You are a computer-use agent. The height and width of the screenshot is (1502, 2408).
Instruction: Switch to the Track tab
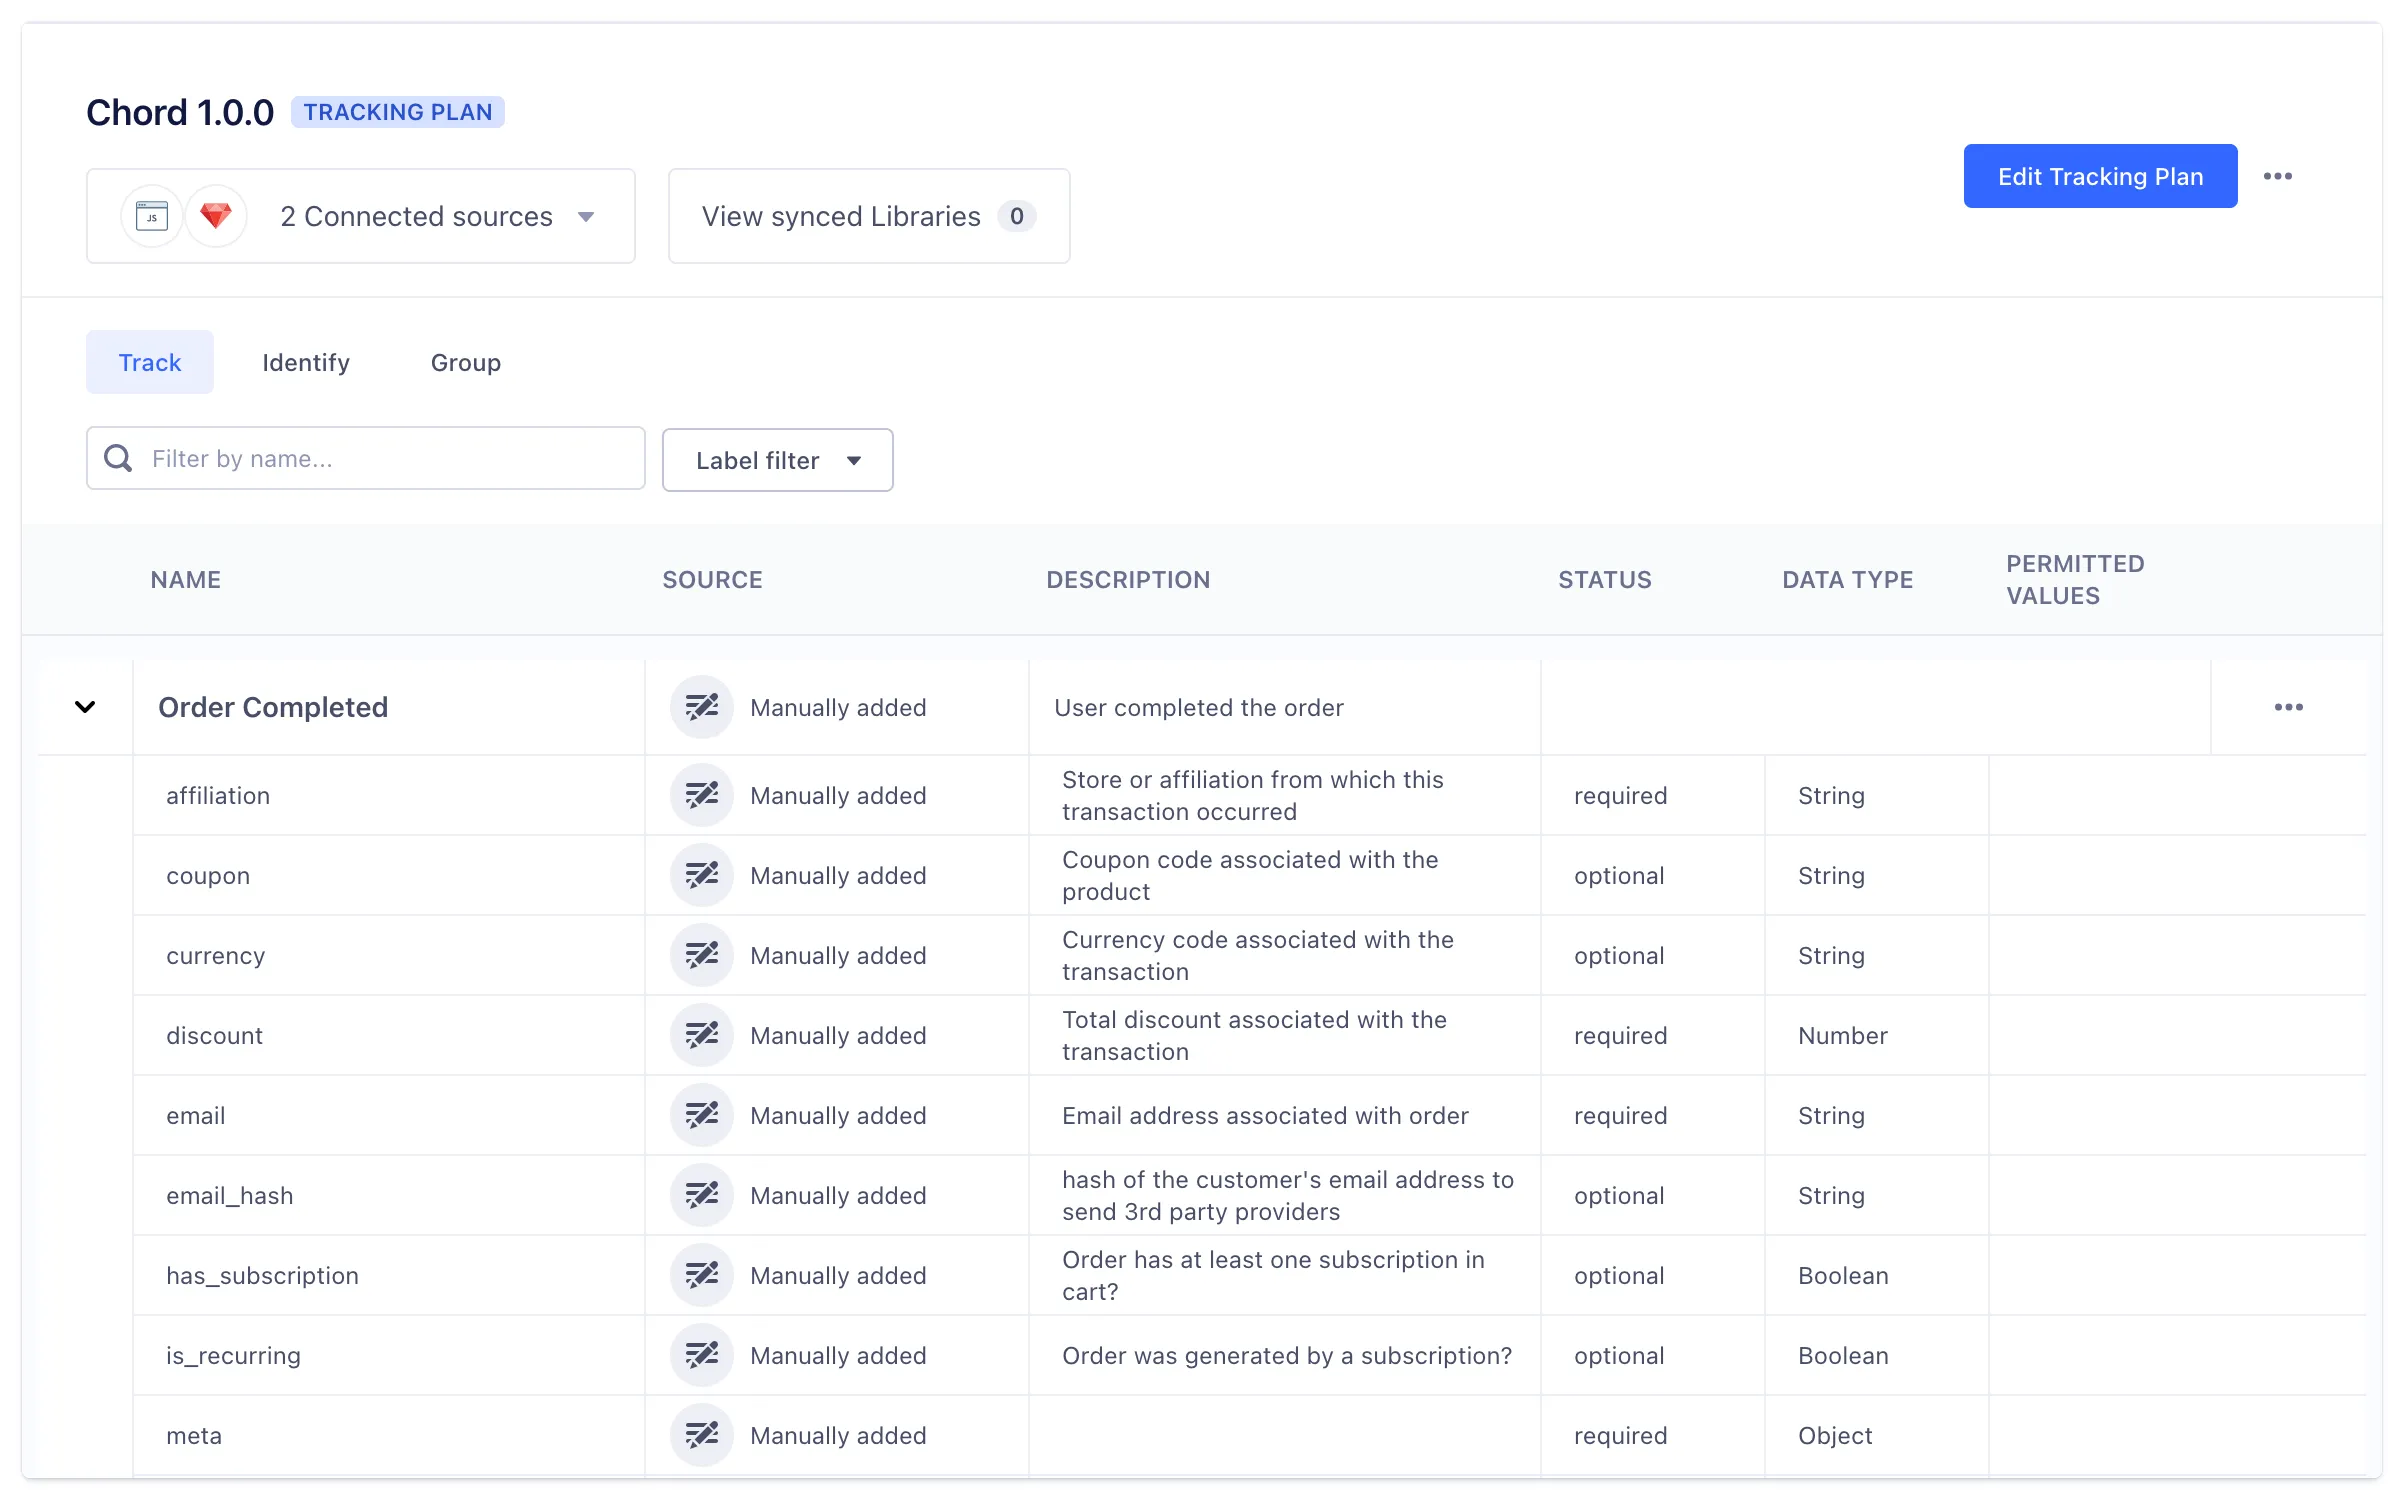150,362
